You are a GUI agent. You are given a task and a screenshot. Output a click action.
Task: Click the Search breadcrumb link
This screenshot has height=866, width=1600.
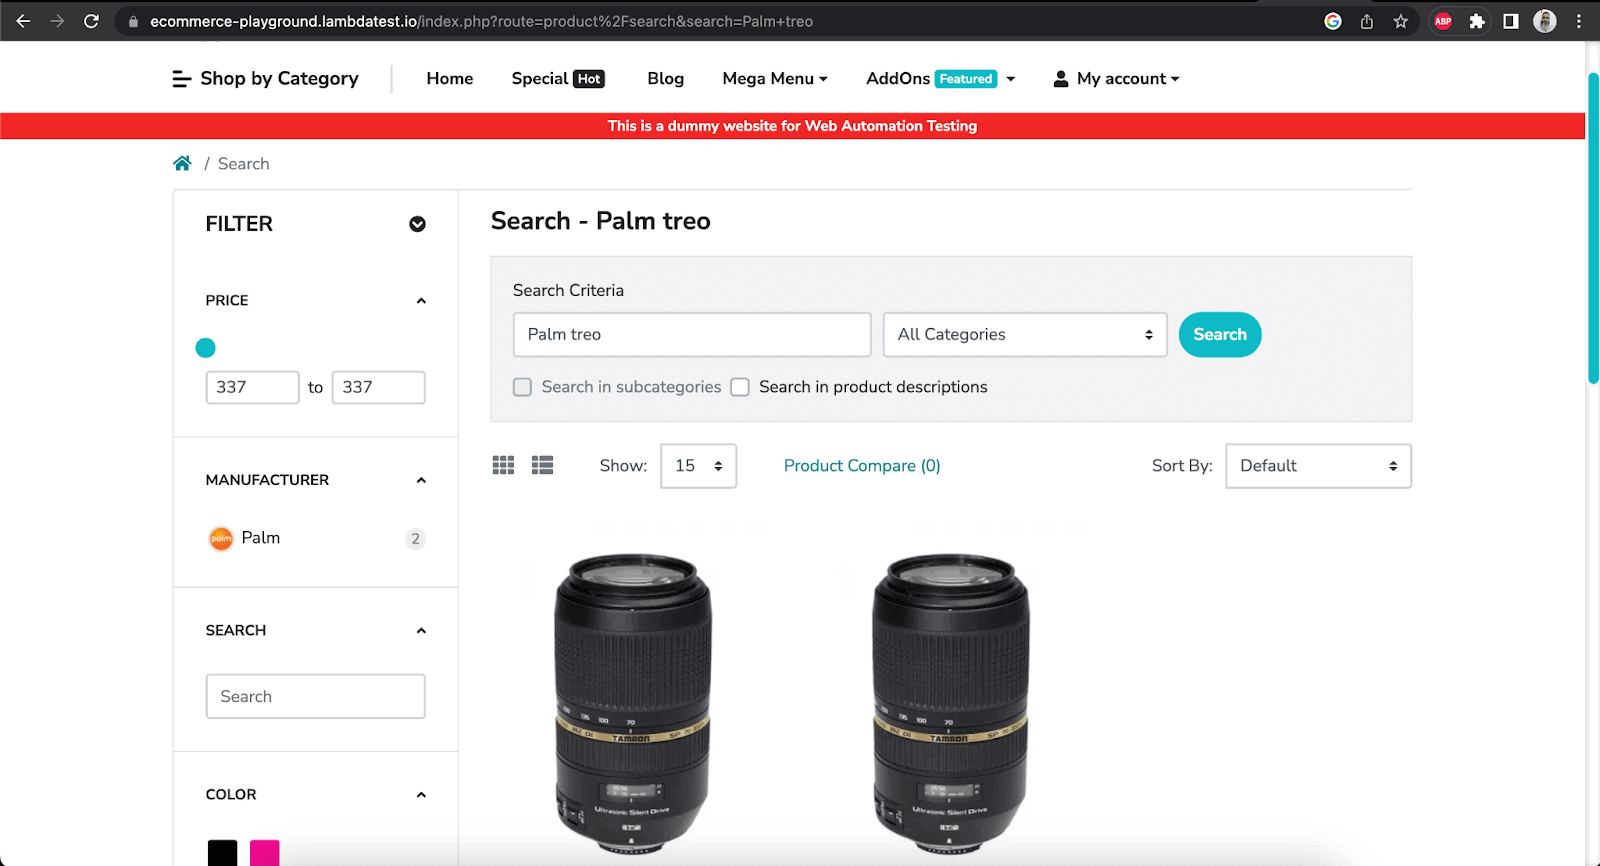[244, 164]
